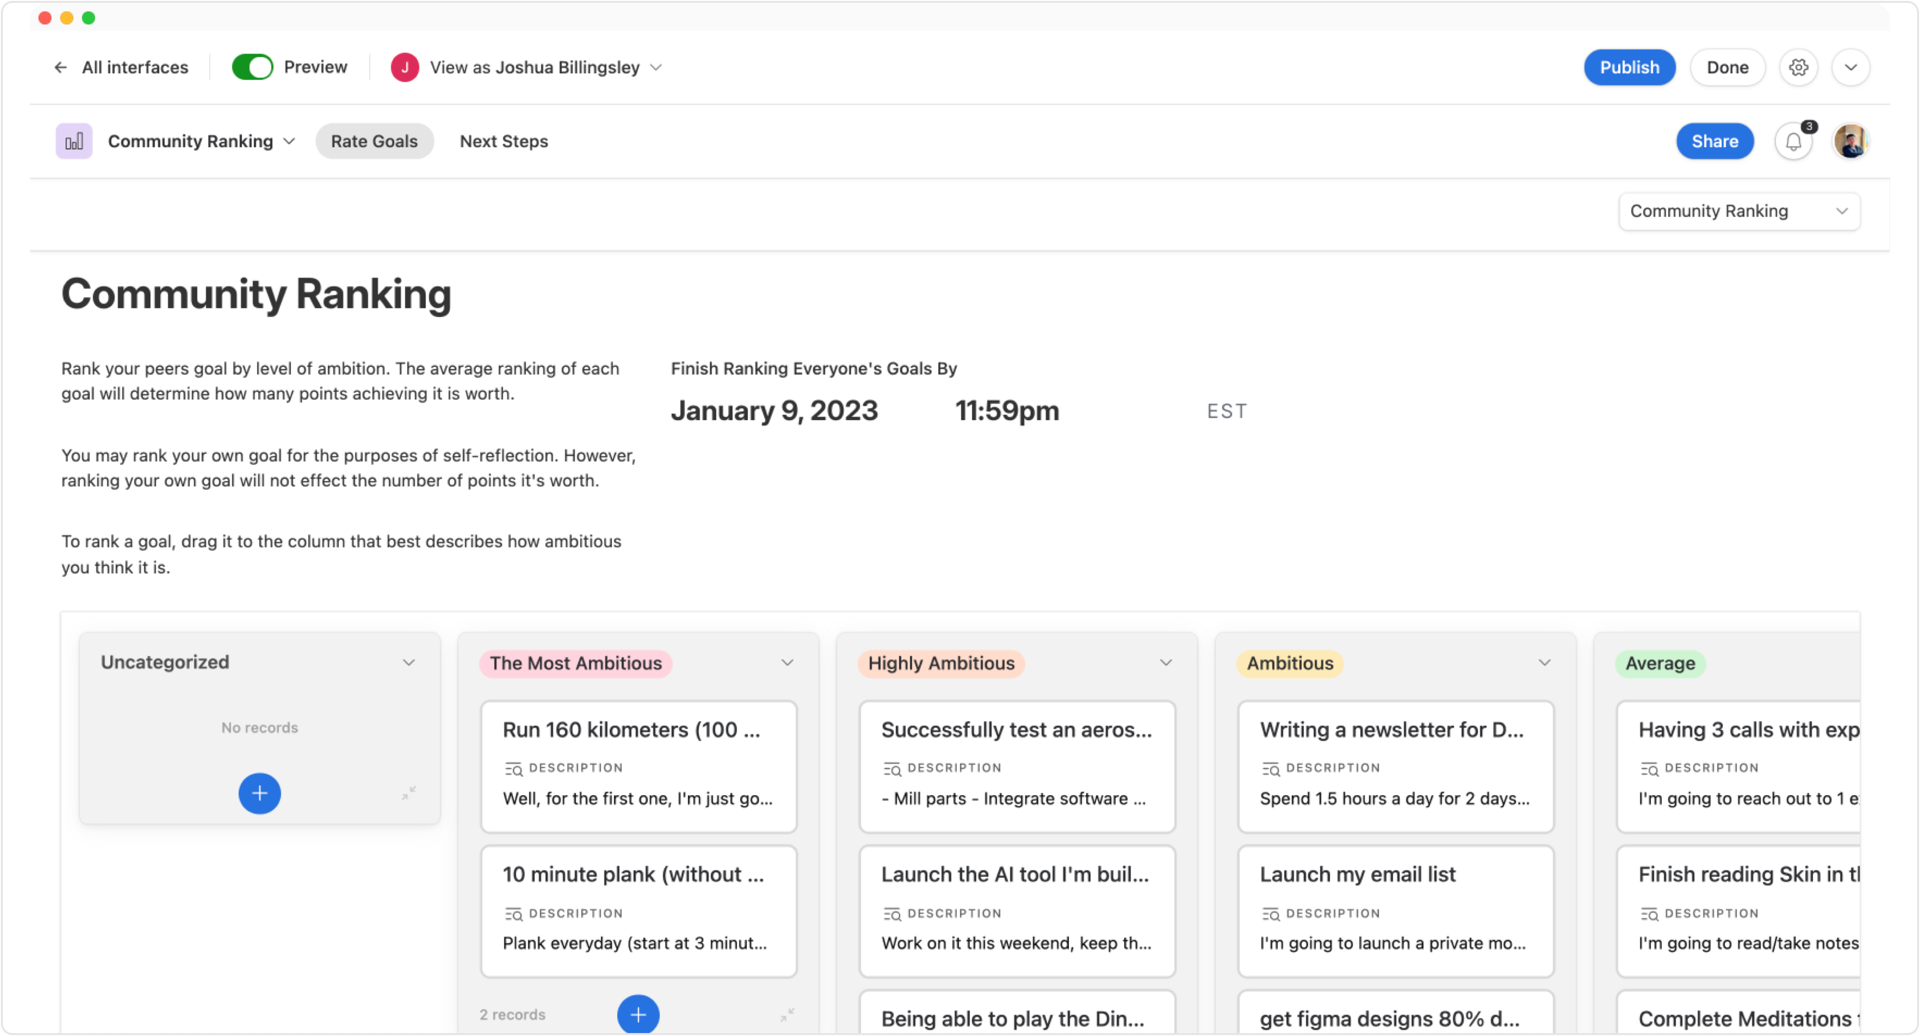Click the collapse arrows icon in Uncategorized column
The image size is (1920, 1036).
[x=408, y=793]
